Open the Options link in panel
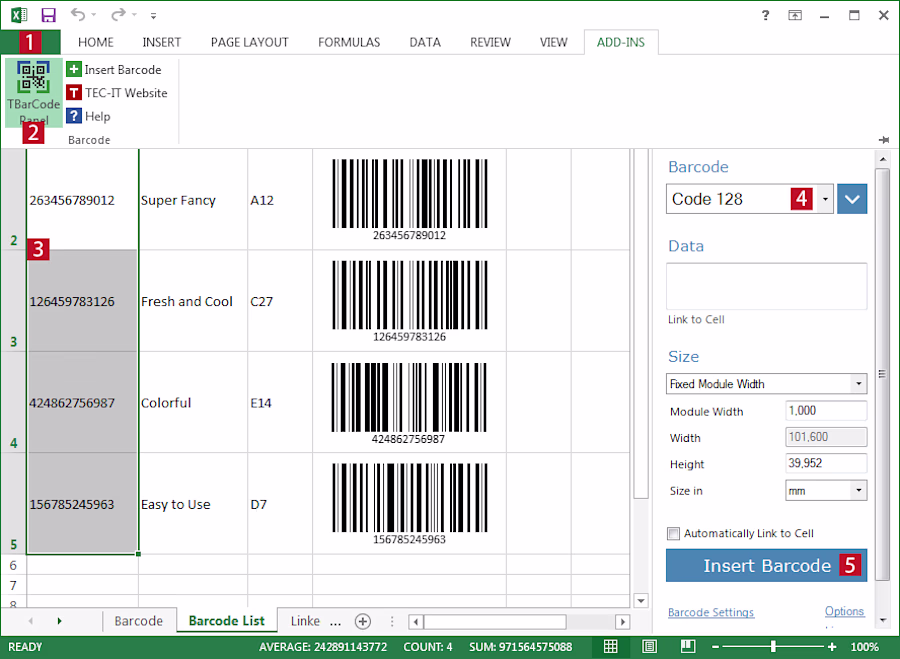The width and height of the screenshot is (900, 659). pyautogui.click(x=844, y=611)
